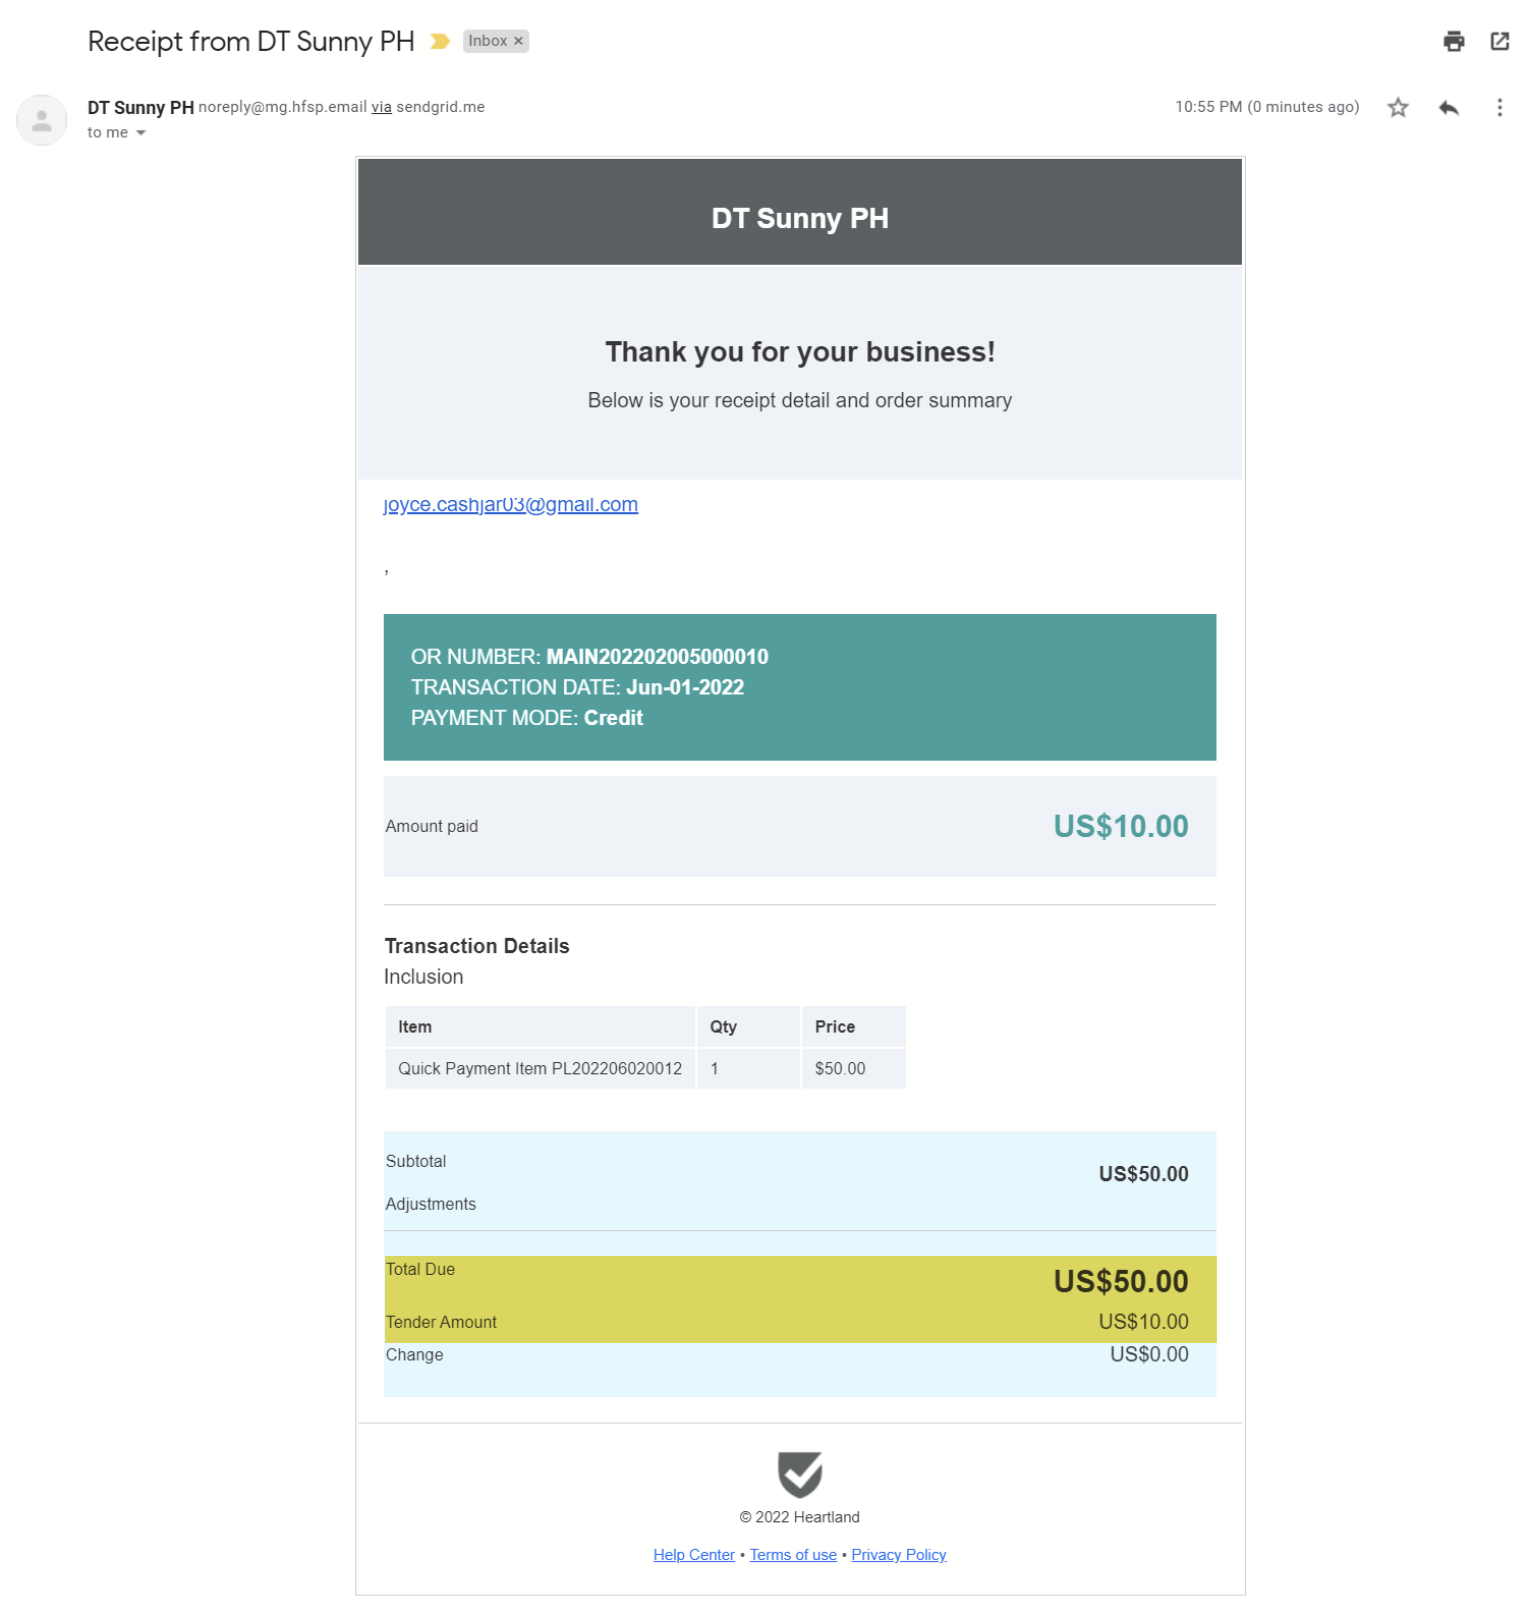Click the sender's profile avatar
Image resolution: width=1530 pixels, height=1613 pixels.
click(42, 121)
